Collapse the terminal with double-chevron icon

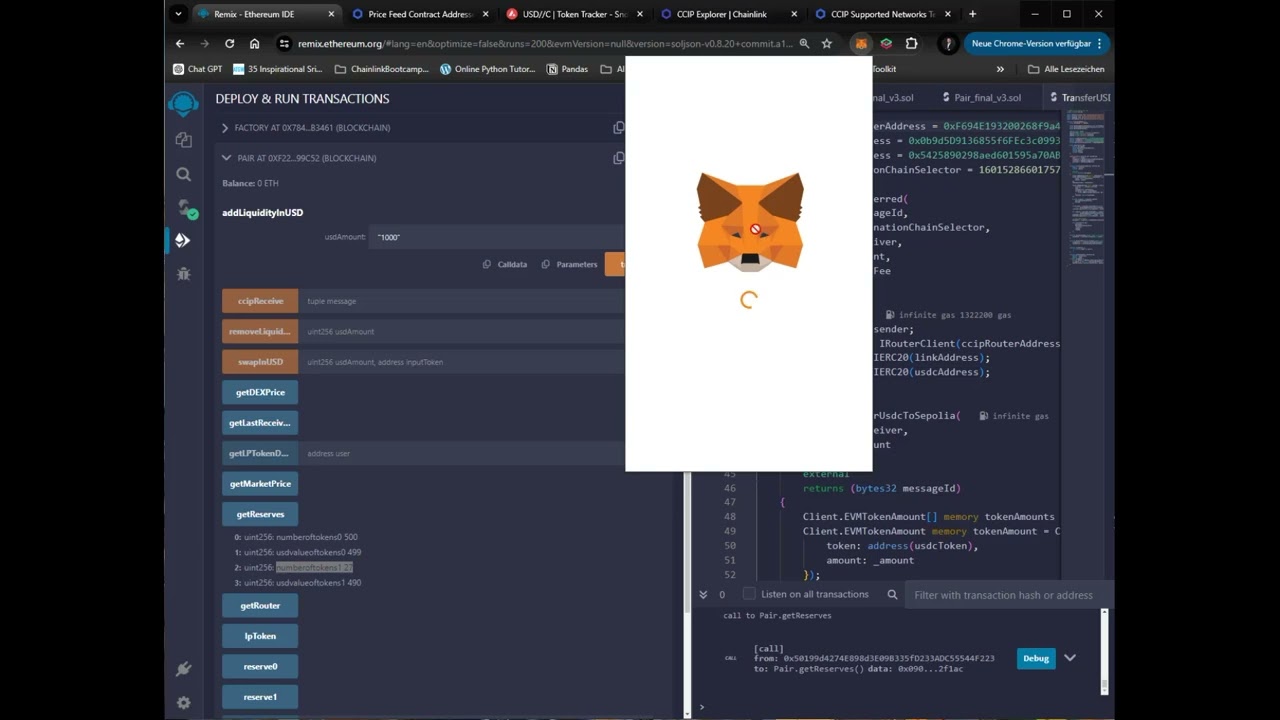pos(702,594)
